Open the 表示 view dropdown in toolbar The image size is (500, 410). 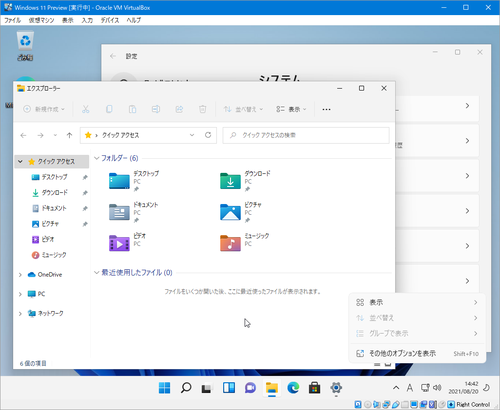[291, 109]
